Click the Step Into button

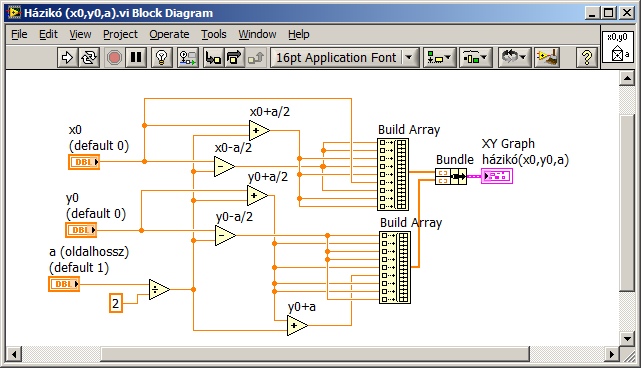point(213,58)
